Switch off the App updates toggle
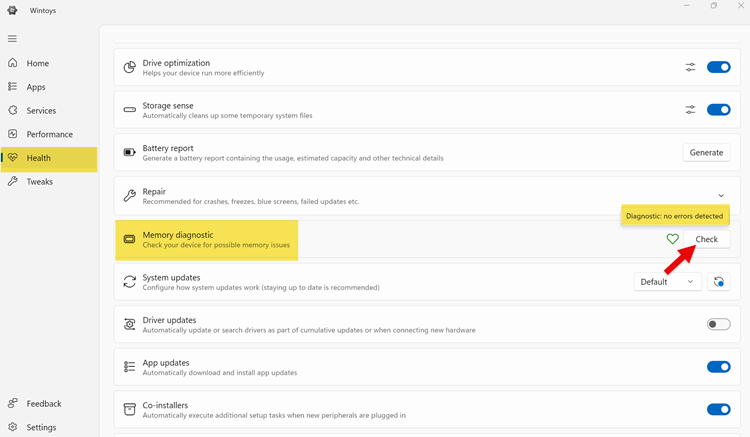Viewport: 750px width, 437px height. point(718,367)
